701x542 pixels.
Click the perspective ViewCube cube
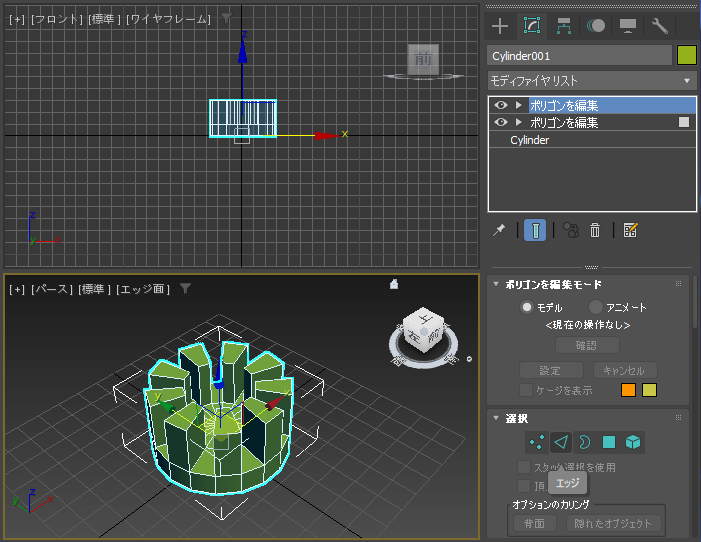423,330
